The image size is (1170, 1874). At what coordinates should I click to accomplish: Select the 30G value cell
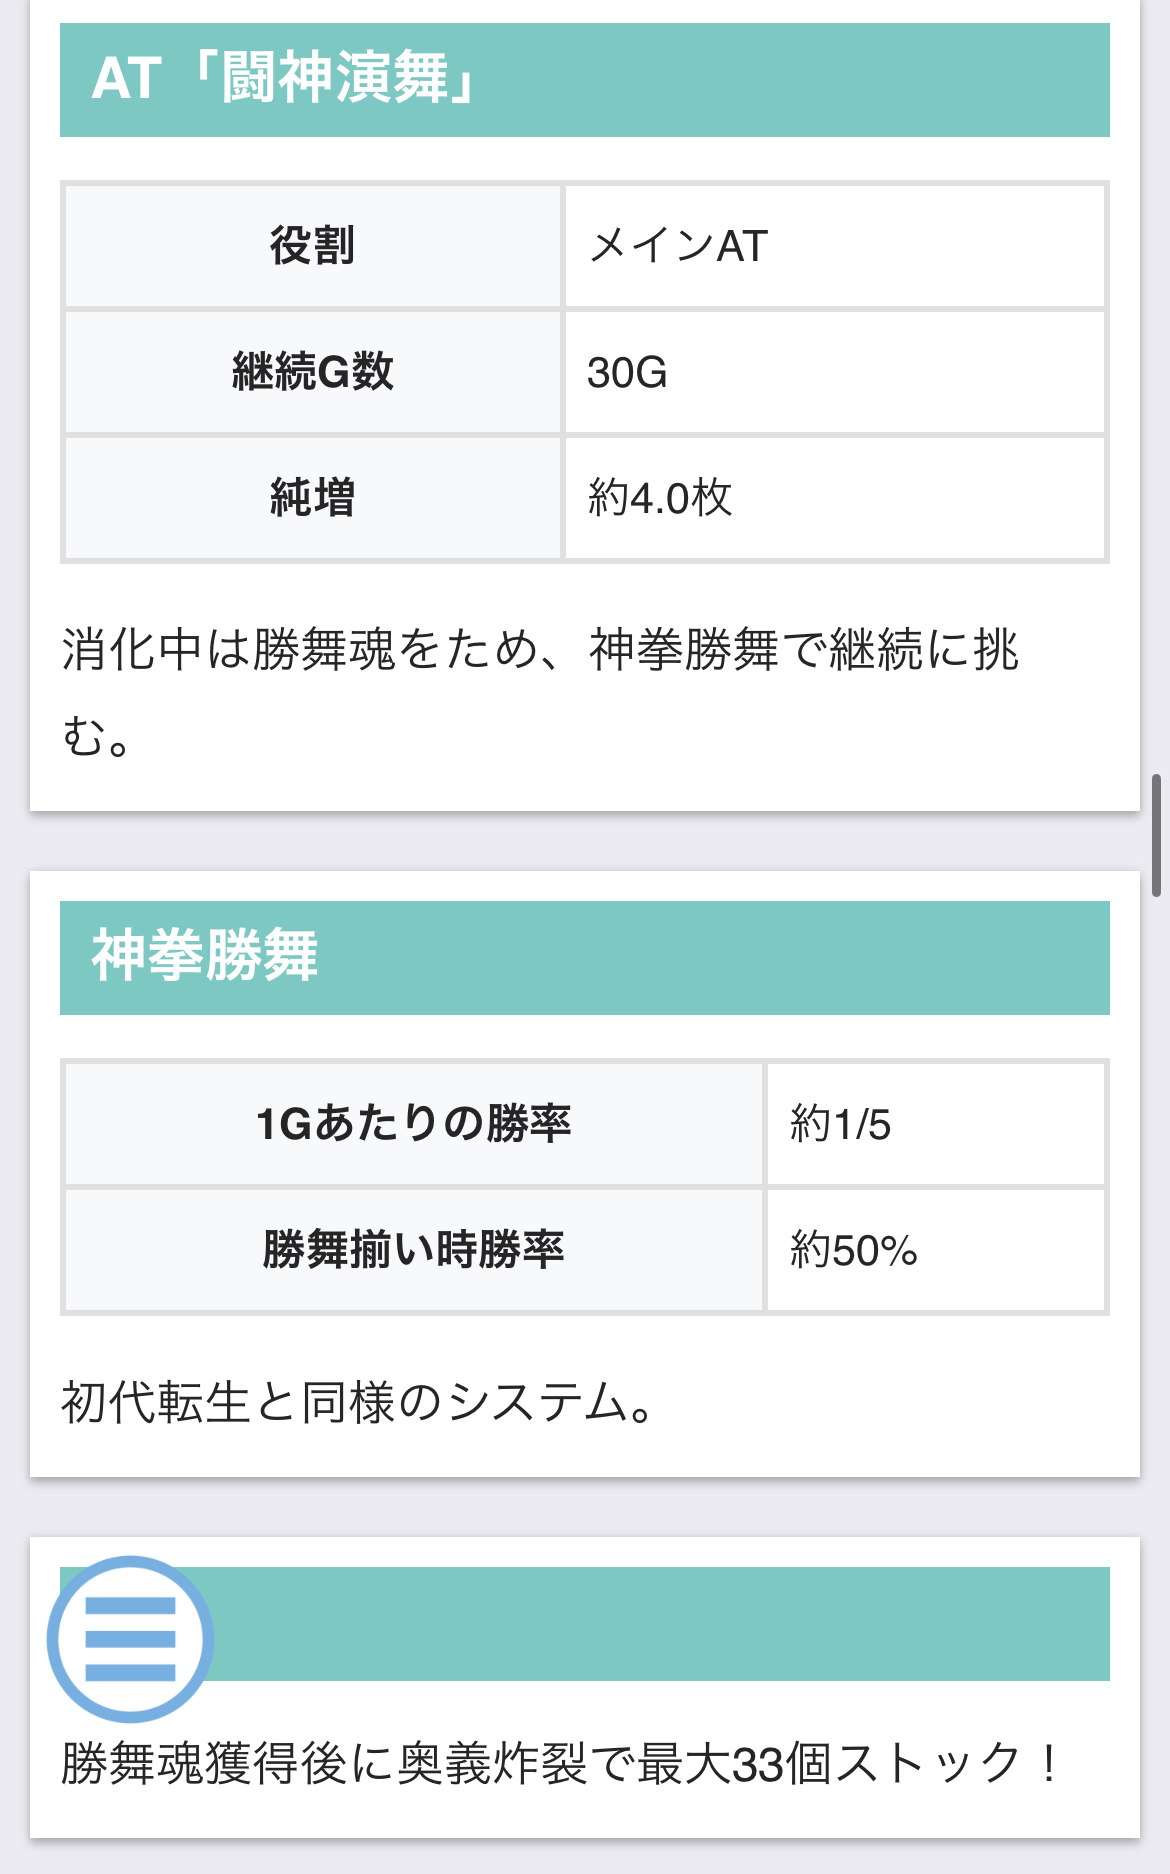tap(834, 372)
